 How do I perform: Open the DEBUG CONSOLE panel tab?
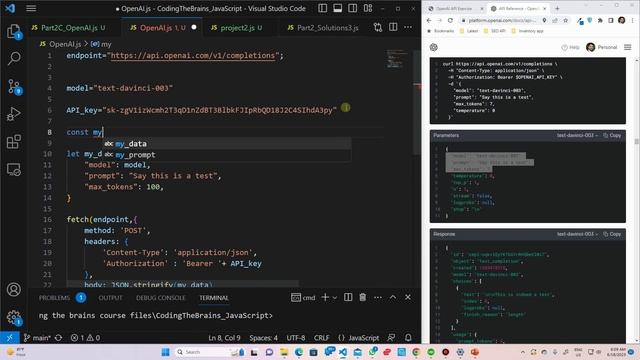(160, 298)
